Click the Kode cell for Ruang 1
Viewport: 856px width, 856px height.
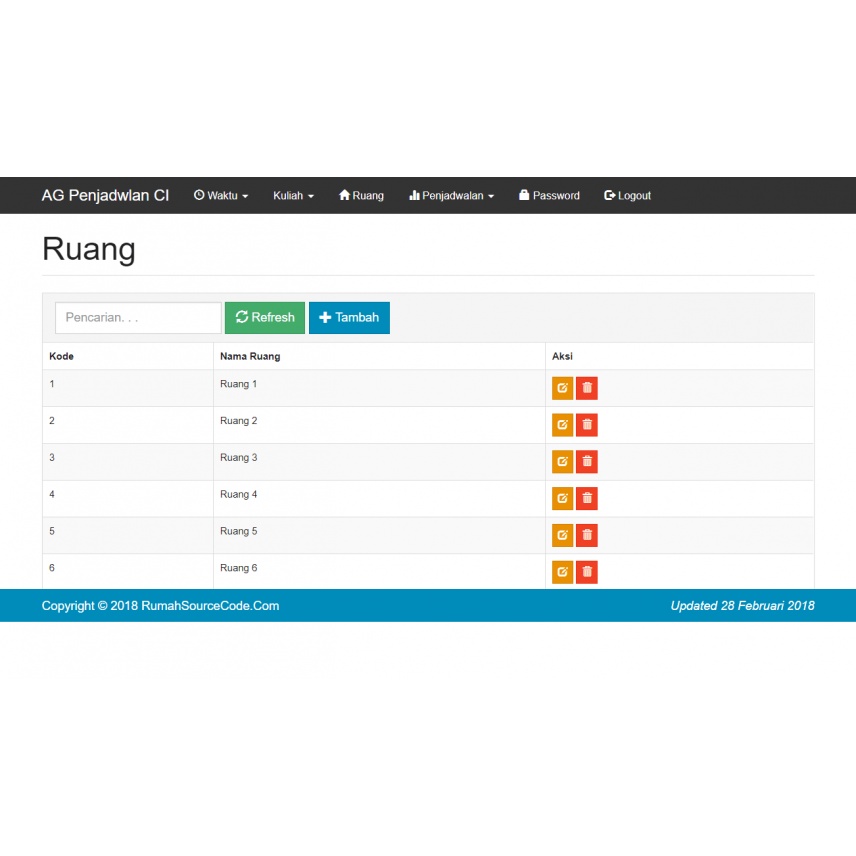[128, 388]
